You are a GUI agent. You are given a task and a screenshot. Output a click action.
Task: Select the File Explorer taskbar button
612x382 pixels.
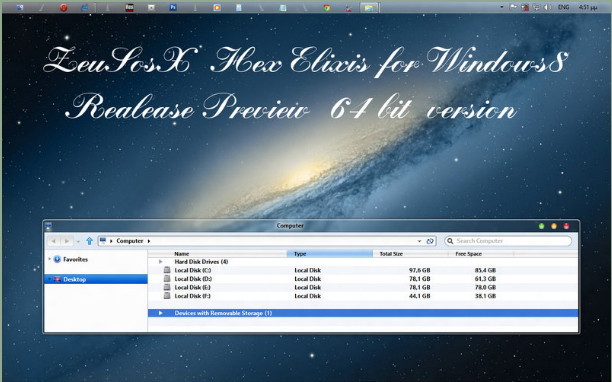click(369, 7)
